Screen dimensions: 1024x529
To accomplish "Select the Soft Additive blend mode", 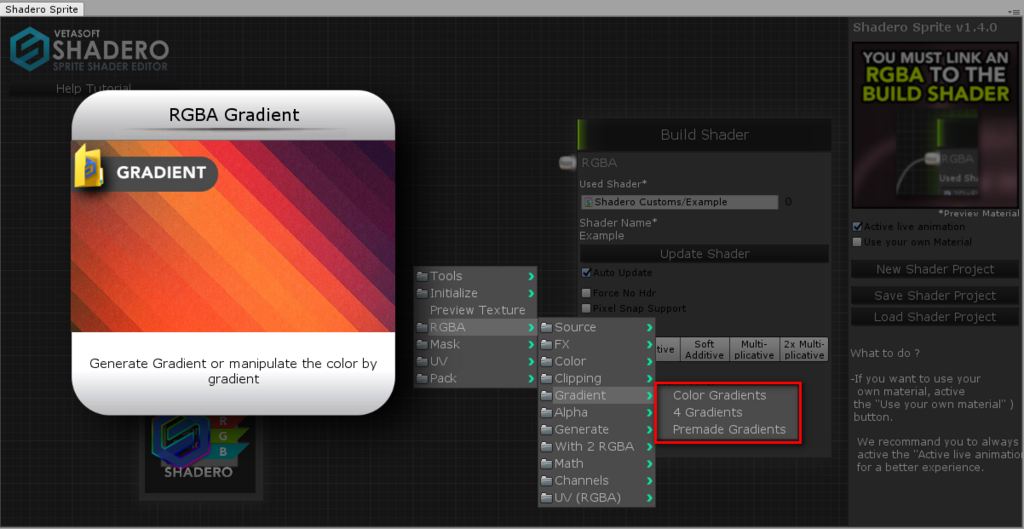I will point(705,349).
